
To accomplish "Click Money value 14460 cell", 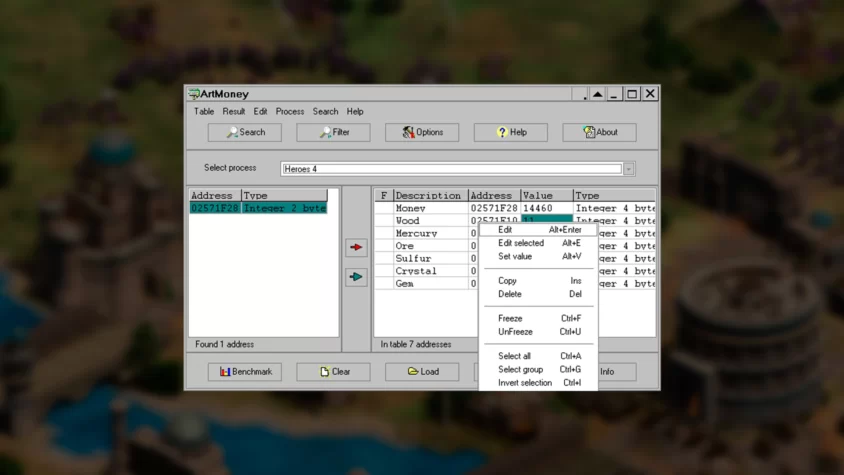I will coord(547,208).
